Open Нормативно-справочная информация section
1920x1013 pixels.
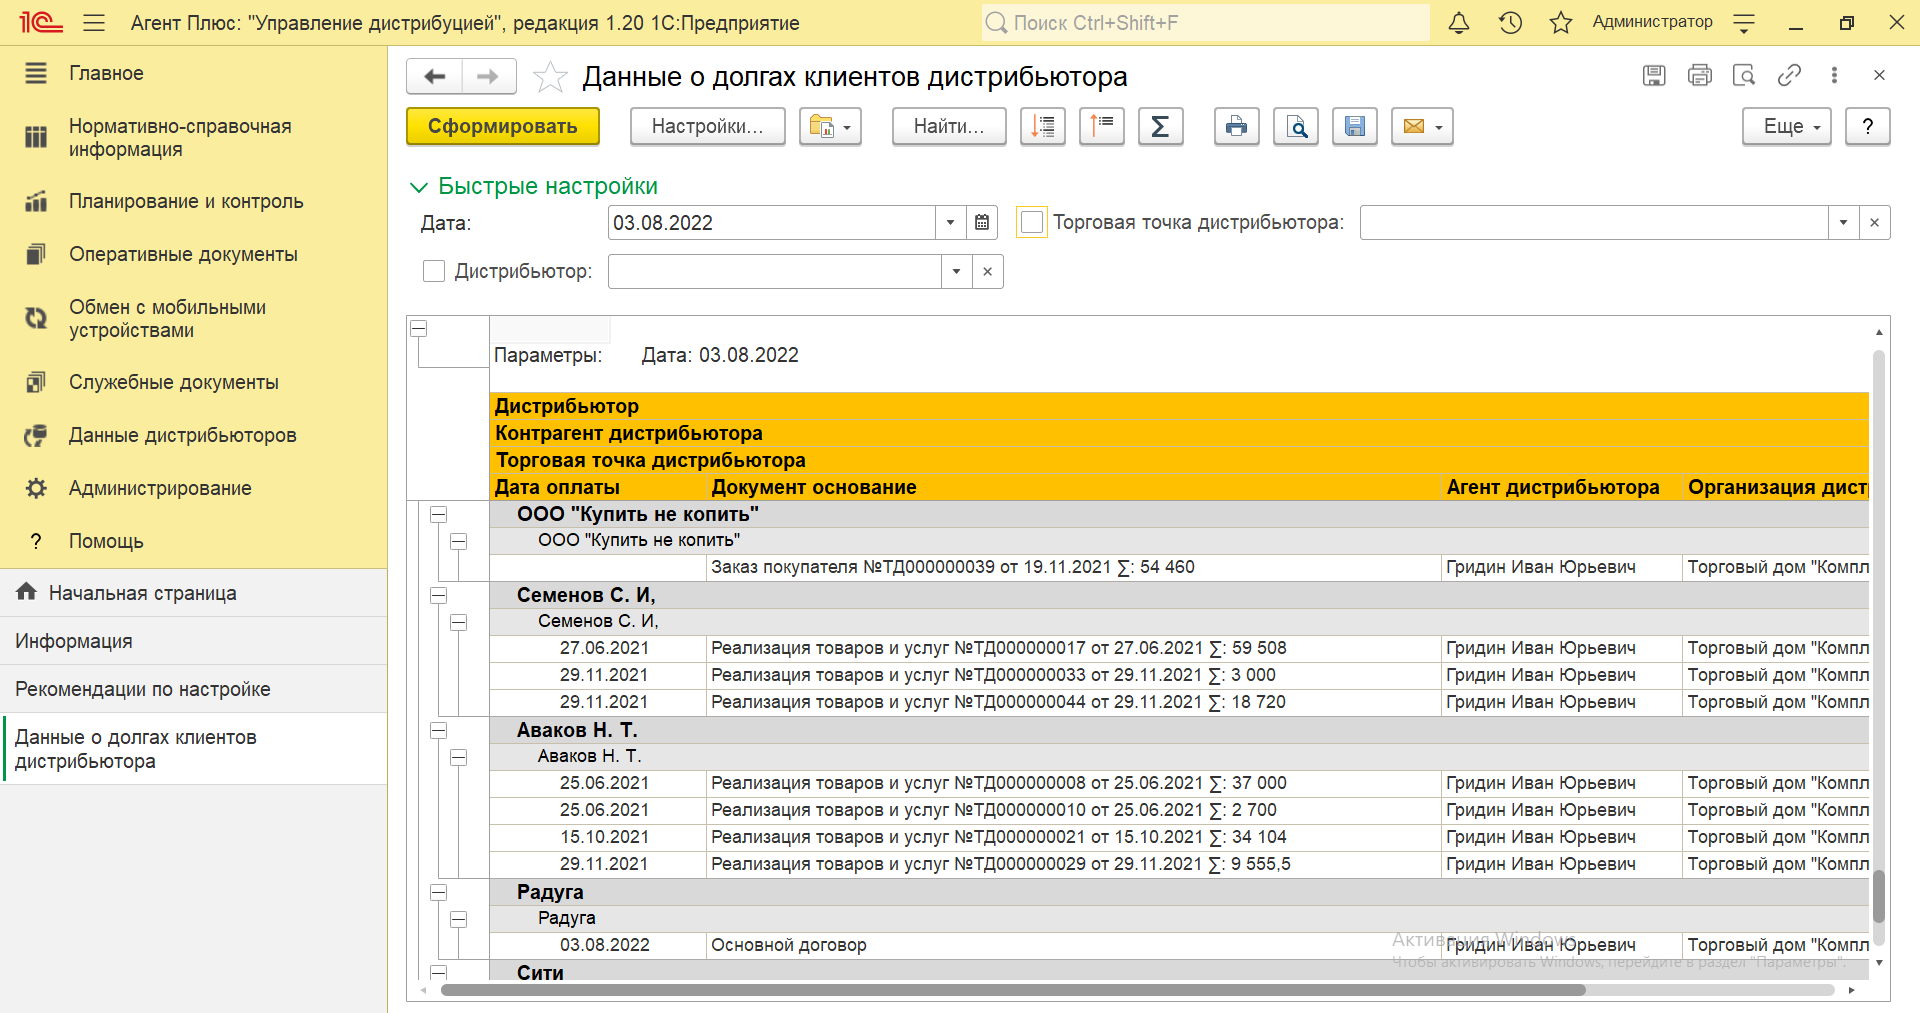(194, 138)
